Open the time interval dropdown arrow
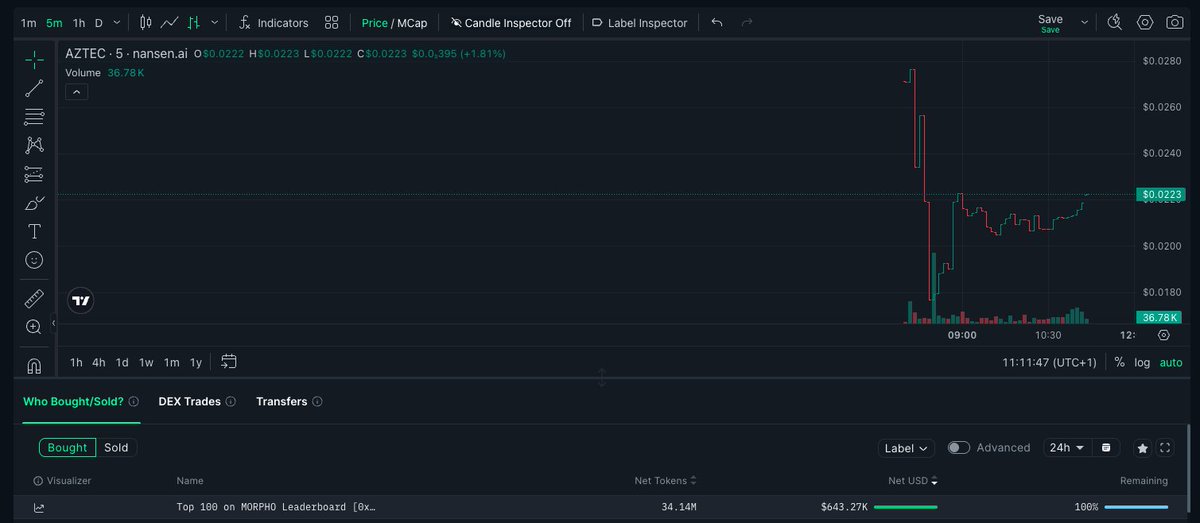Screen dimensions: 1200x523 [118, 22]
